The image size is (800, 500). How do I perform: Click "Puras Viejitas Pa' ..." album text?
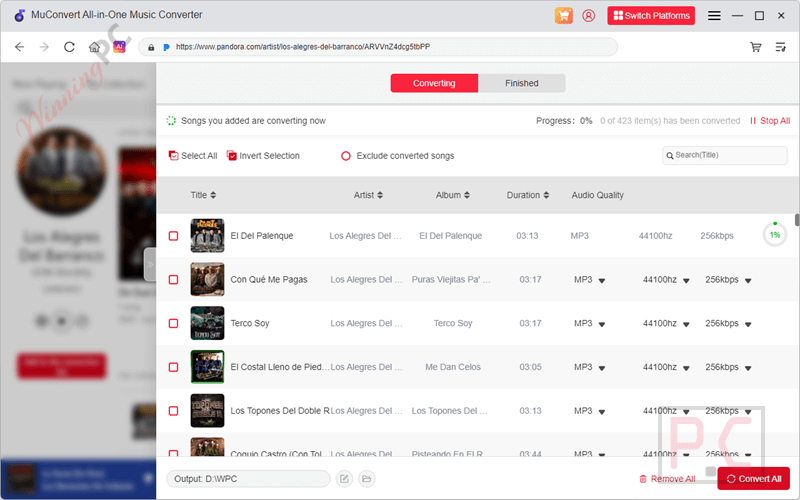[451, 280]
